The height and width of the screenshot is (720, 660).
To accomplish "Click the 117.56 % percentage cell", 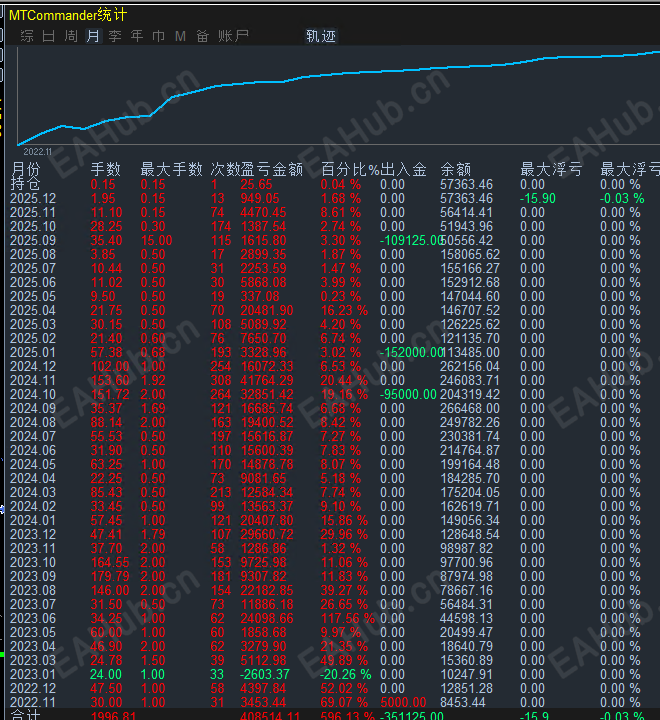I will (347, 619).
